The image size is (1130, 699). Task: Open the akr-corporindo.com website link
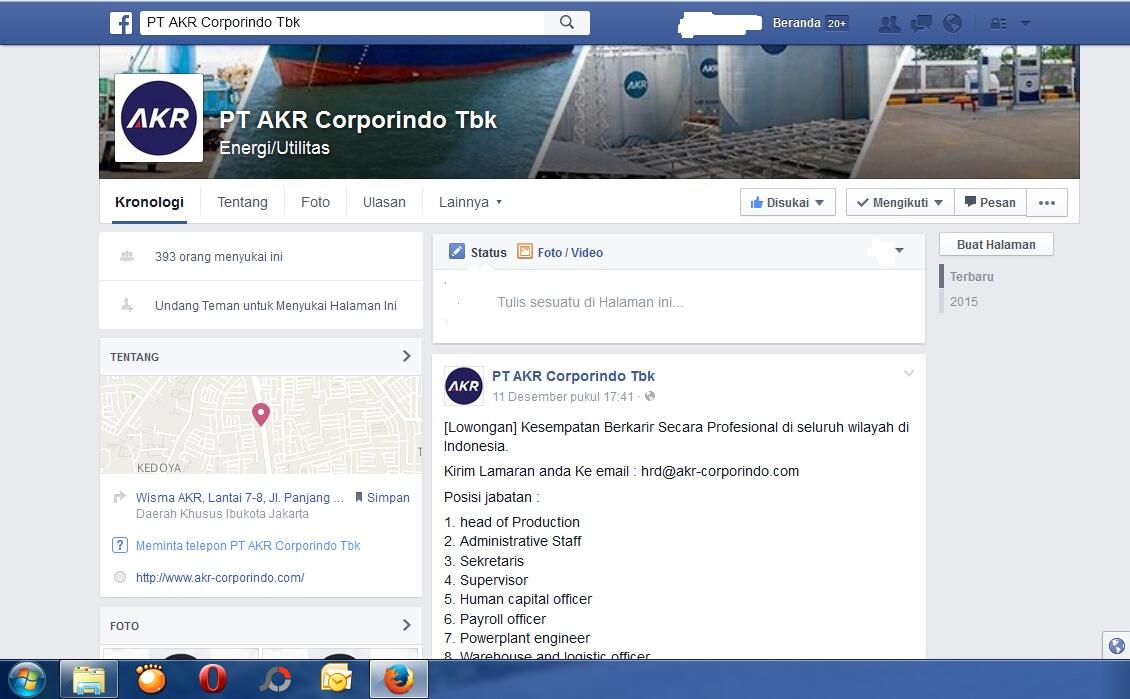click(x=220, y=577)
